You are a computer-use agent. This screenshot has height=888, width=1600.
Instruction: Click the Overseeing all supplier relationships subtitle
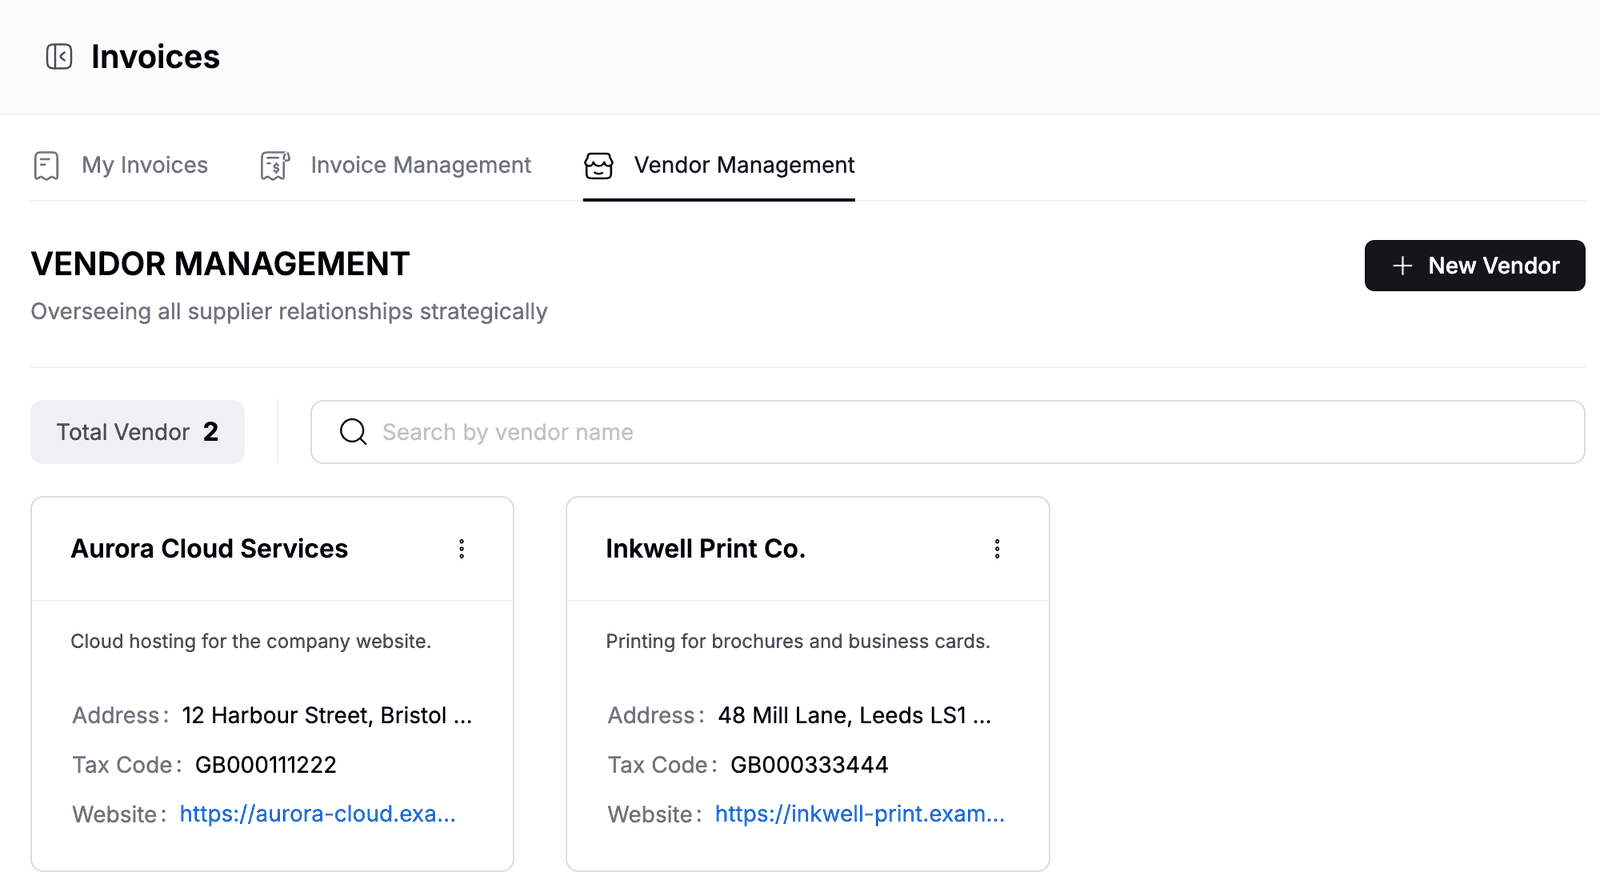(x=289, y=312)
